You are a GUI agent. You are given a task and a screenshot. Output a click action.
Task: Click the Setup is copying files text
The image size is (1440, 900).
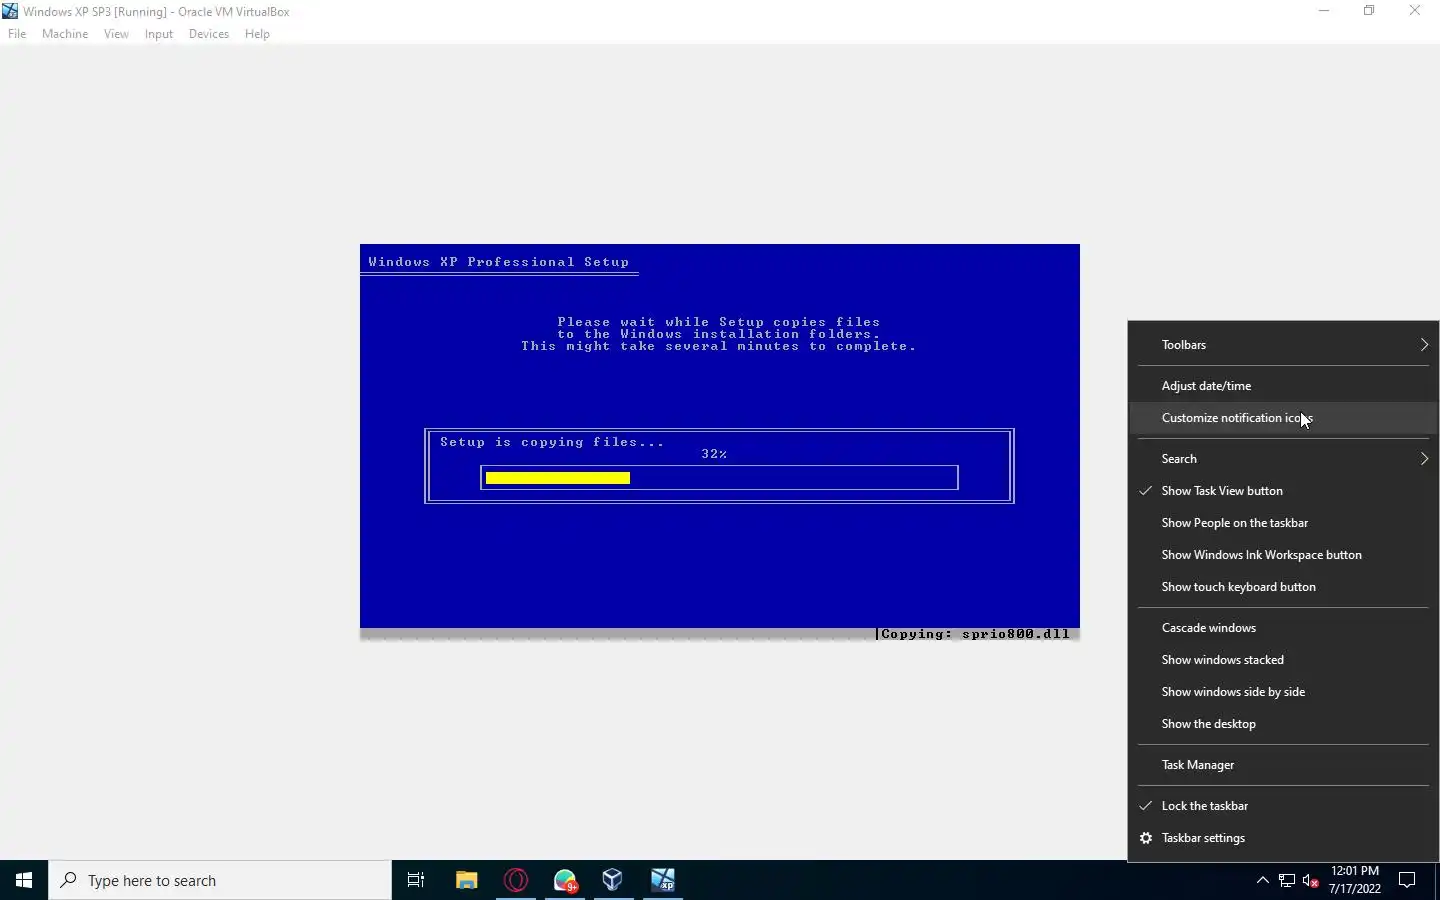click(x=552, y=442)
